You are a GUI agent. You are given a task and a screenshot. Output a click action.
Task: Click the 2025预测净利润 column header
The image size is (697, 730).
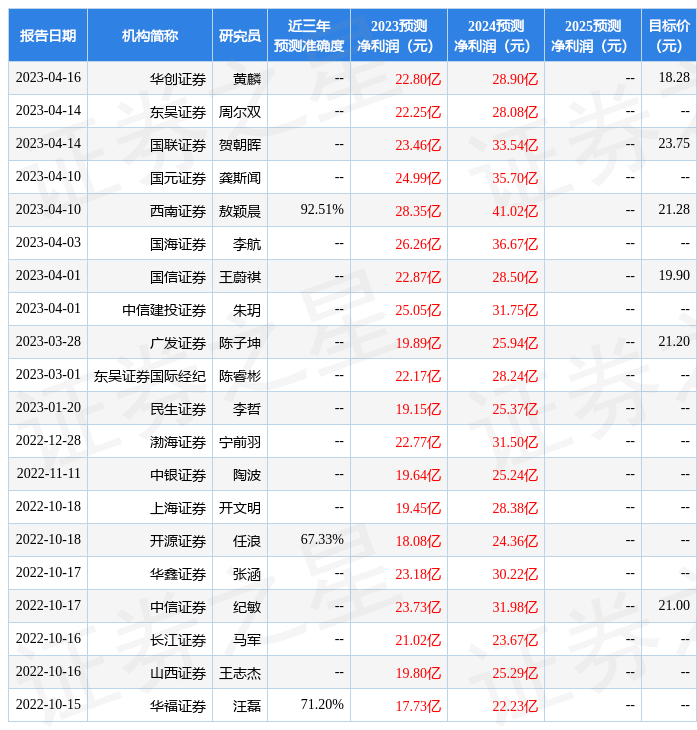point(592,36)
